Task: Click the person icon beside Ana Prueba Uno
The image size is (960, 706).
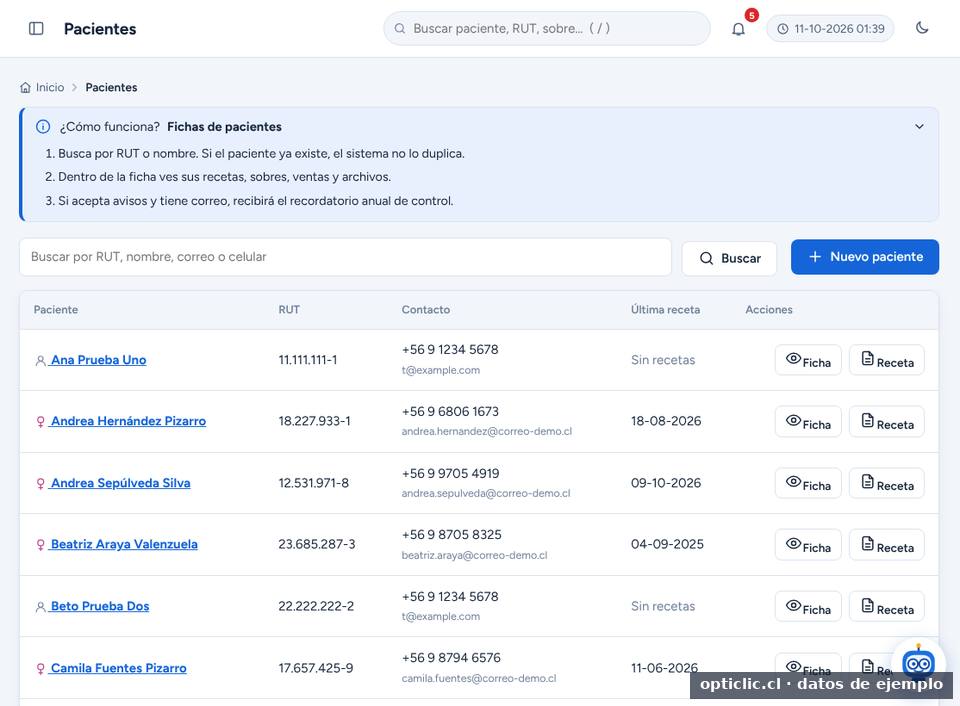Action: click(40, 361)
